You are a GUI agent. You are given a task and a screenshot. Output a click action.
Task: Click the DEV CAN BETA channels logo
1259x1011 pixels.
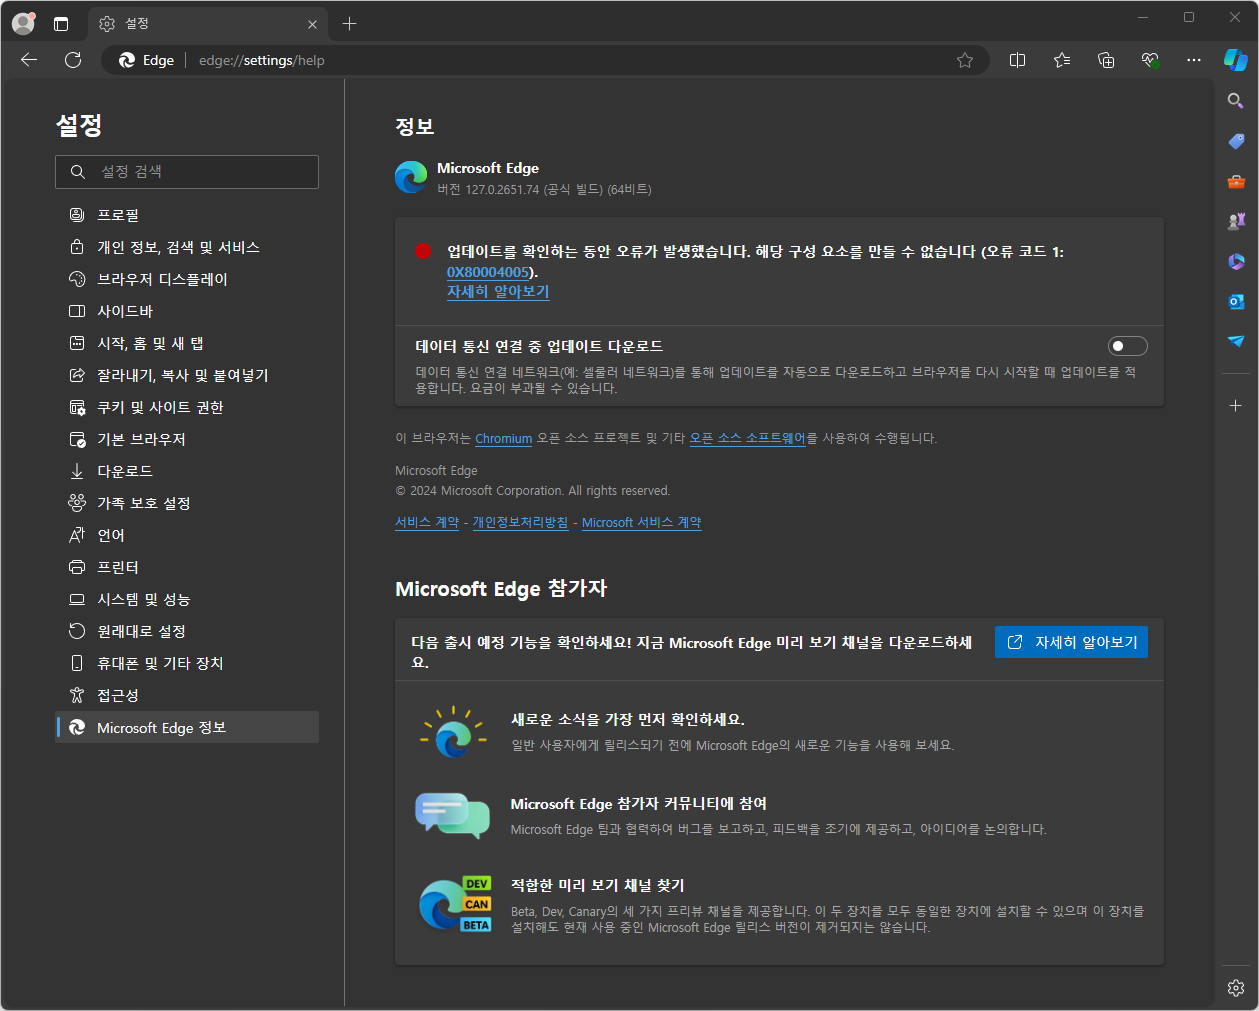(455, 904)
